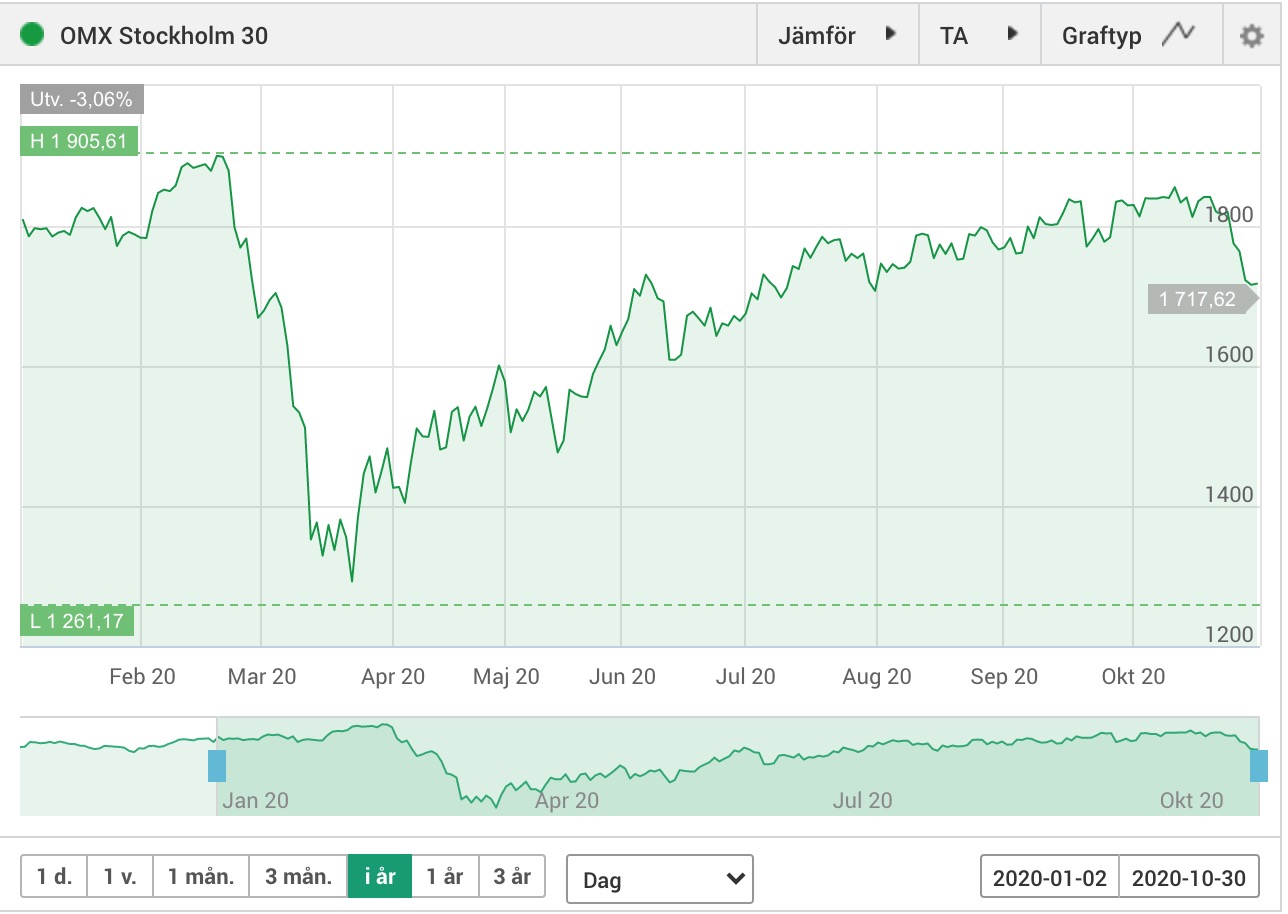Image resolution: width=1288 pixels, height=914 pixels.
Task: Click the Apr 20 axis label on main chart
Action: (393, 677)
